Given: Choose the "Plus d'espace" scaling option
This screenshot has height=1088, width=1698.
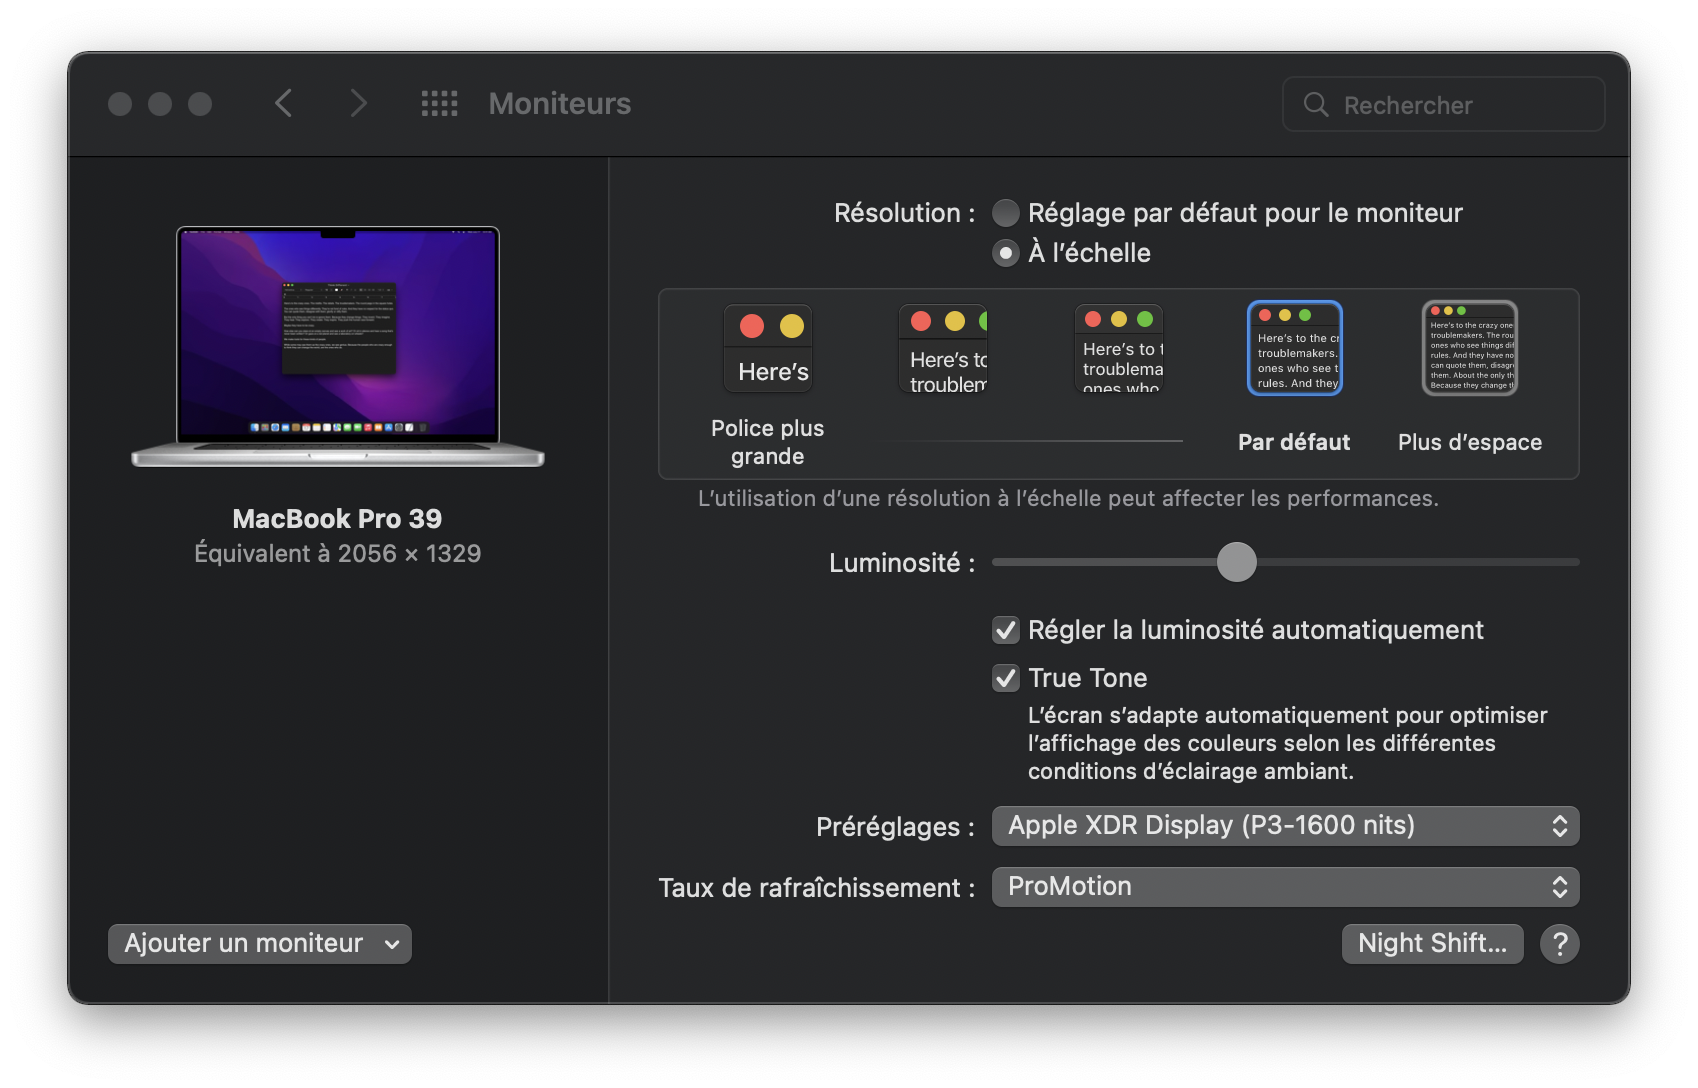Looking at the screenshot, I should pos(1468,348).
